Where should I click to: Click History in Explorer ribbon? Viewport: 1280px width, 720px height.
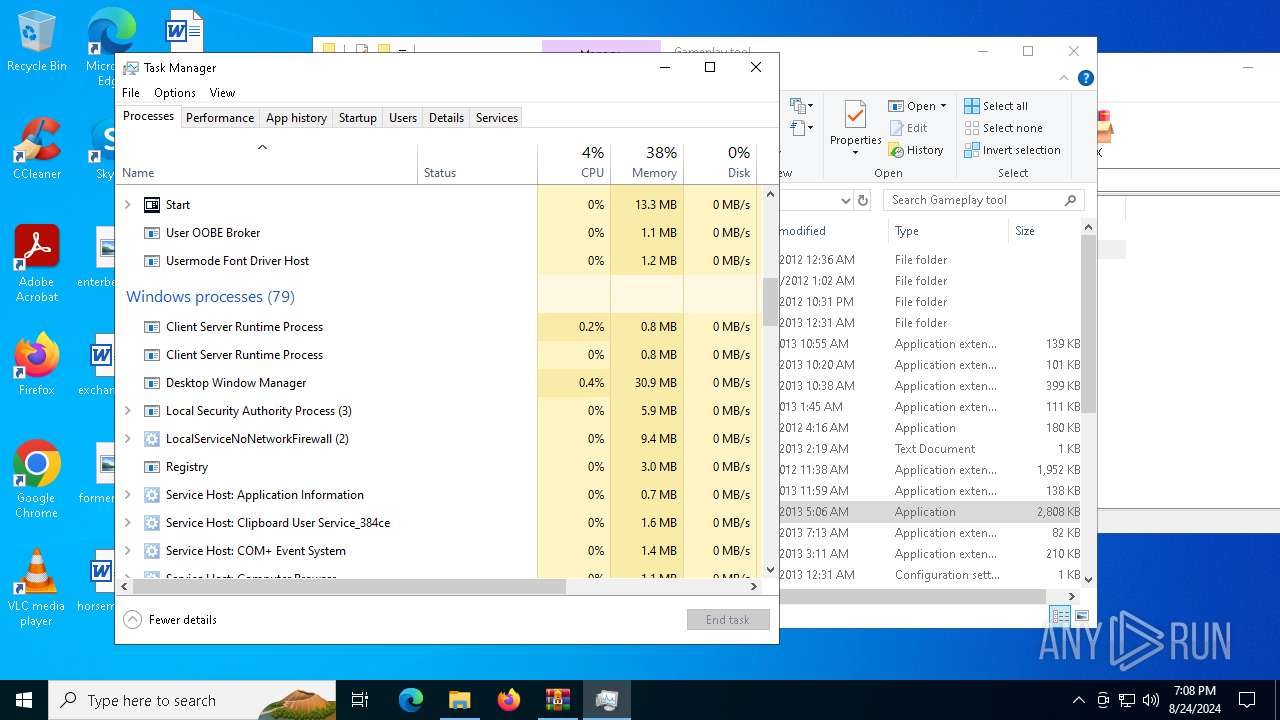coord(915,150)
